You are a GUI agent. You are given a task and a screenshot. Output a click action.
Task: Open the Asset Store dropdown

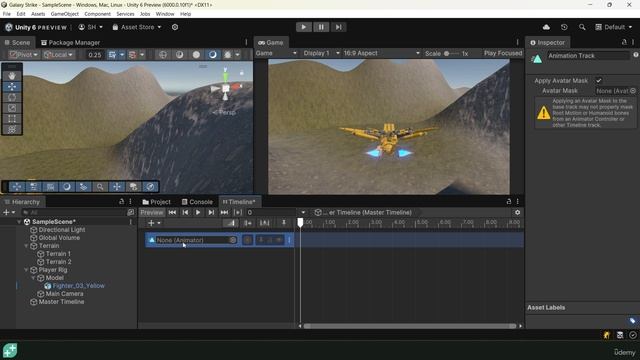pos(137,27)
